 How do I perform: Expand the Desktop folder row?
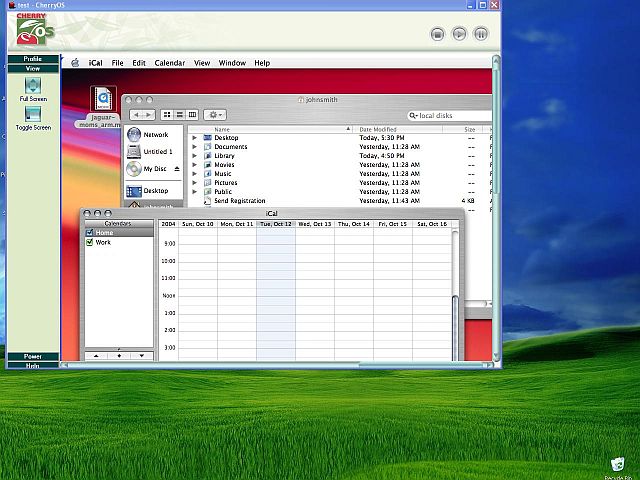pyautogui.click(x=195, y=138)
